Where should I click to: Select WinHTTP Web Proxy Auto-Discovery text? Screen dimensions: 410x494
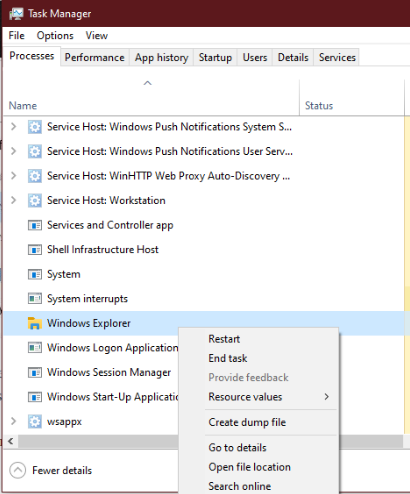168,176
